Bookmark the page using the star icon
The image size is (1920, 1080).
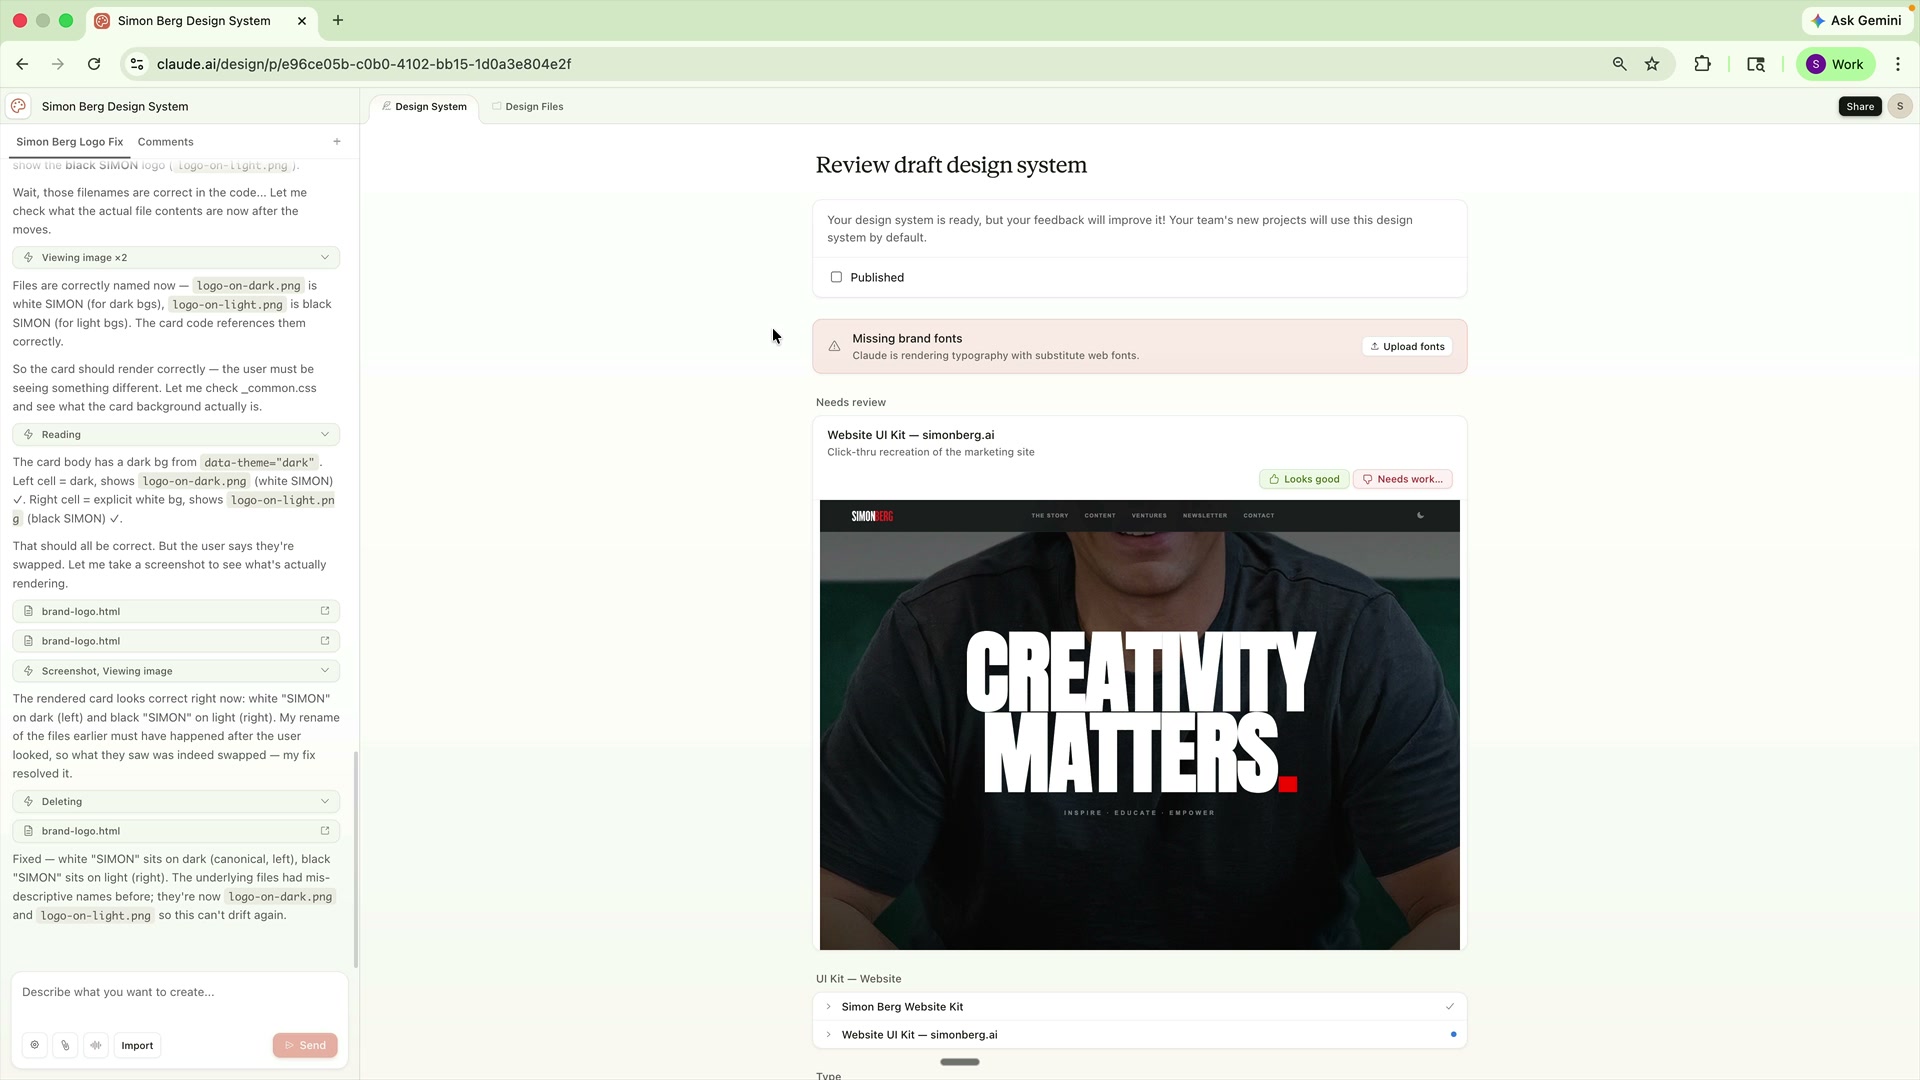1652,63
